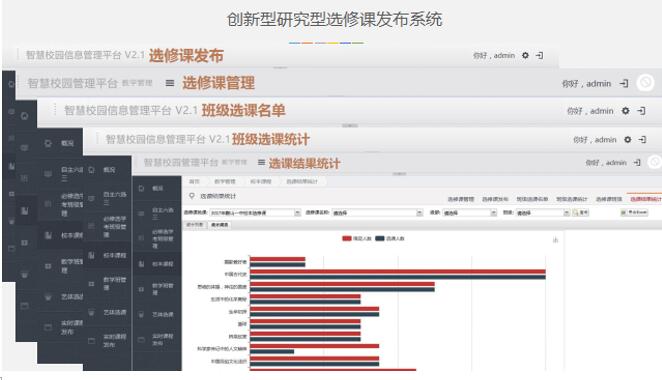The width and height of the screenshot is (662, 380).
Task: Click the longest red bar in chart
Action: coord(398,271)
